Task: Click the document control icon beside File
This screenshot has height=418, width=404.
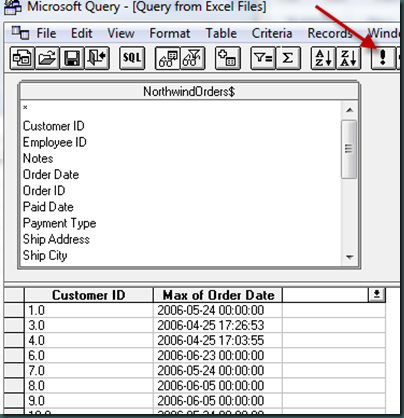Action: [20, 33]
